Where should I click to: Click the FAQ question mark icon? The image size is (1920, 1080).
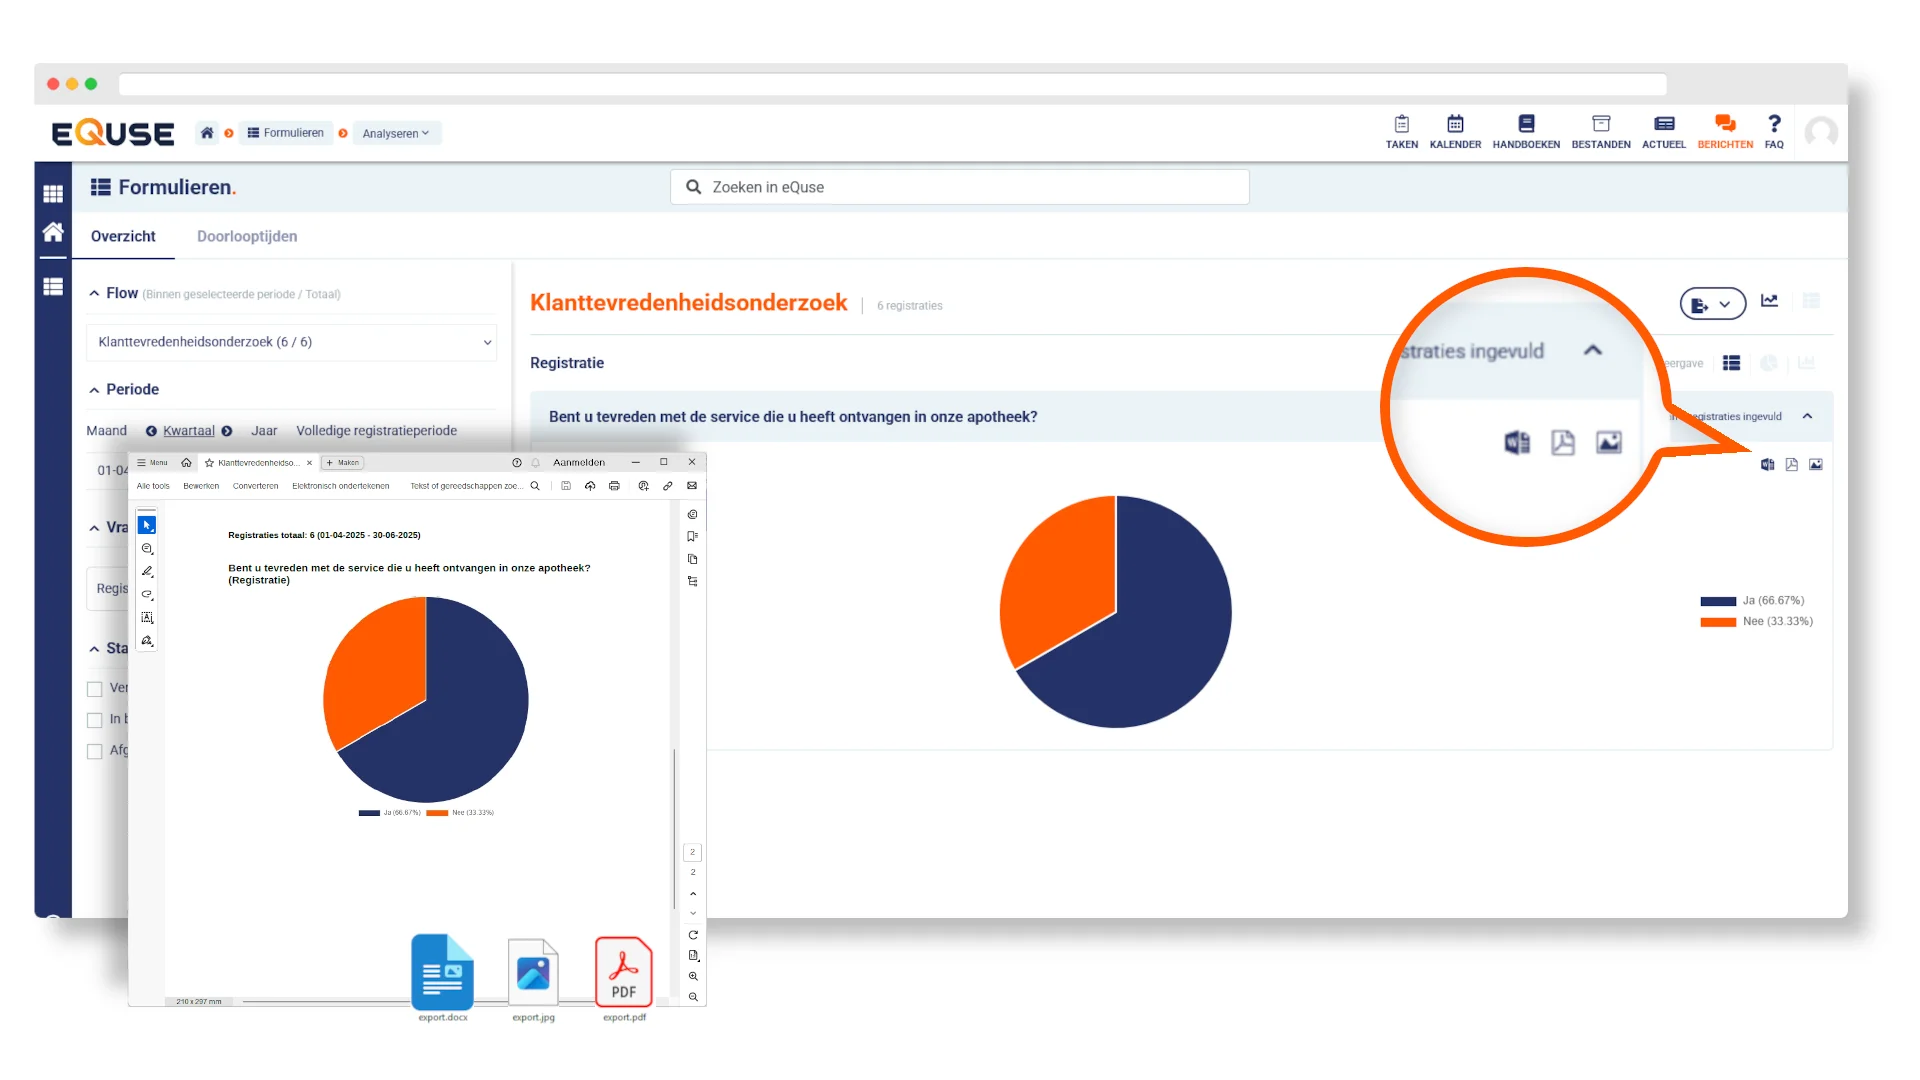coord(1774,124)
